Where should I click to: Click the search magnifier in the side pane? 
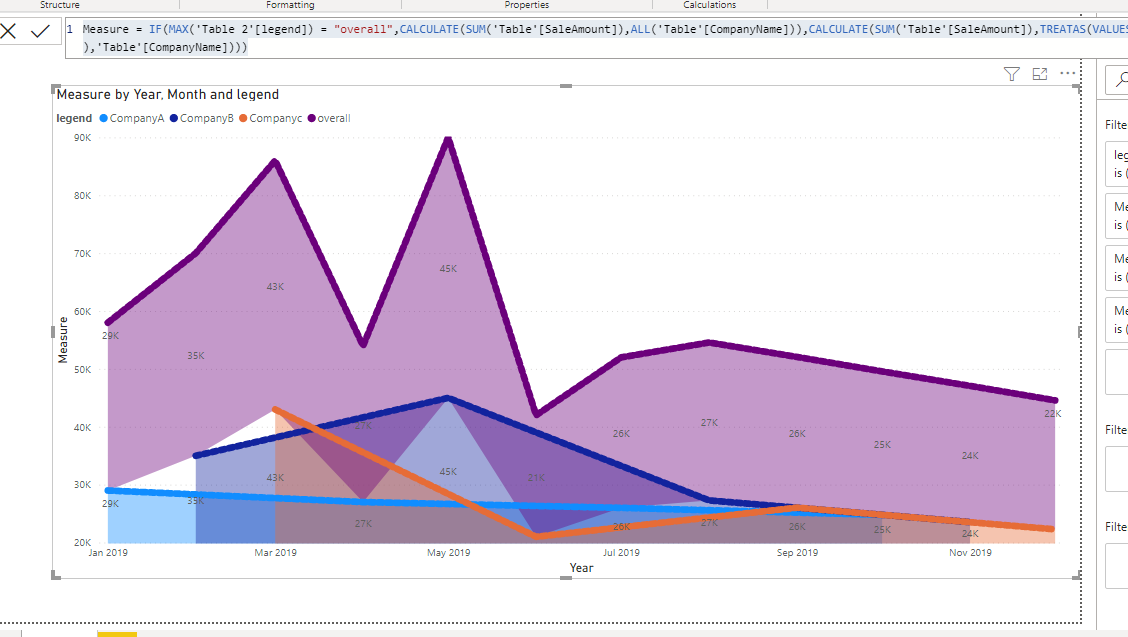pos(1121,79)
